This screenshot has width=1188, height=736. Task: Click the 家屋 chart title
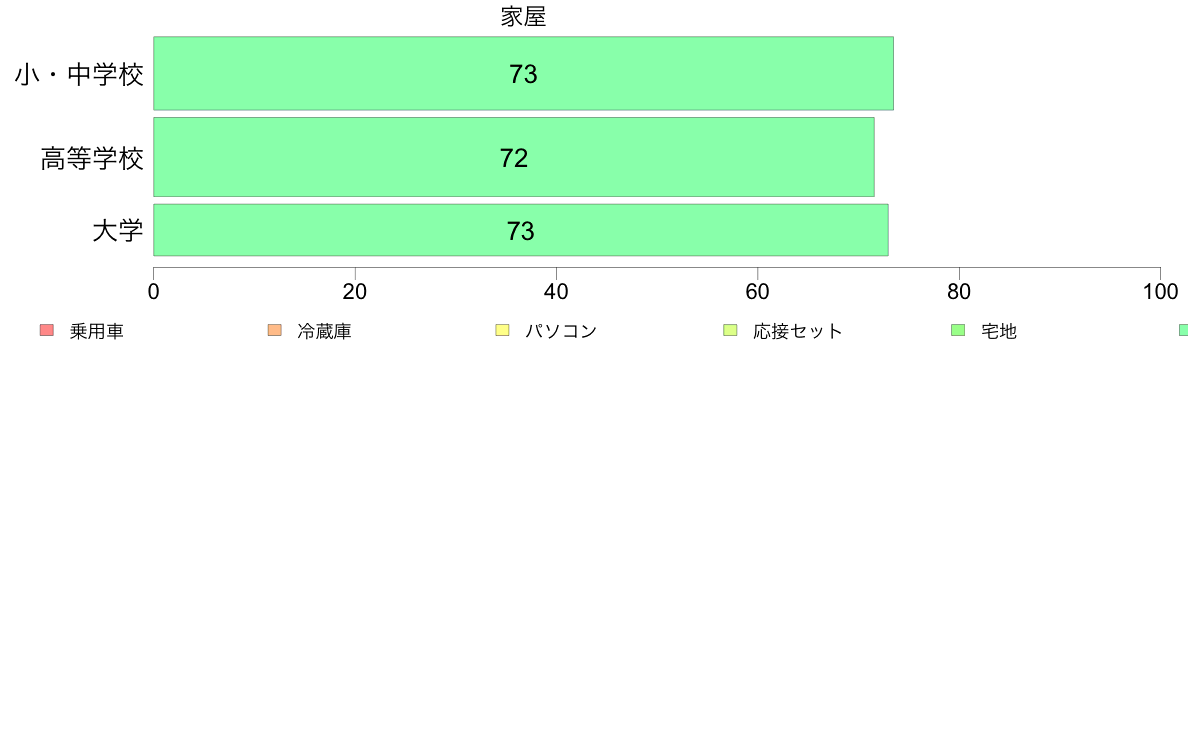click(524, 17)
